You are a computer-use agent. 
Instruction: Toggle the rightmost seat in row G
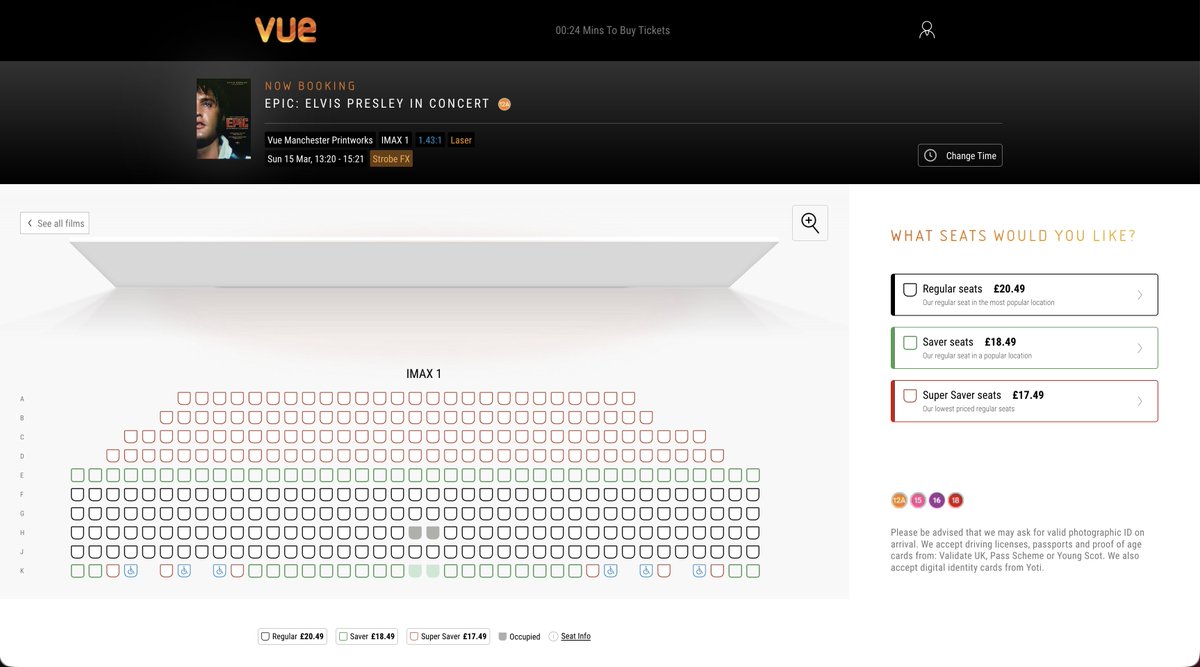pyautogui.click(x=752, y=513)
